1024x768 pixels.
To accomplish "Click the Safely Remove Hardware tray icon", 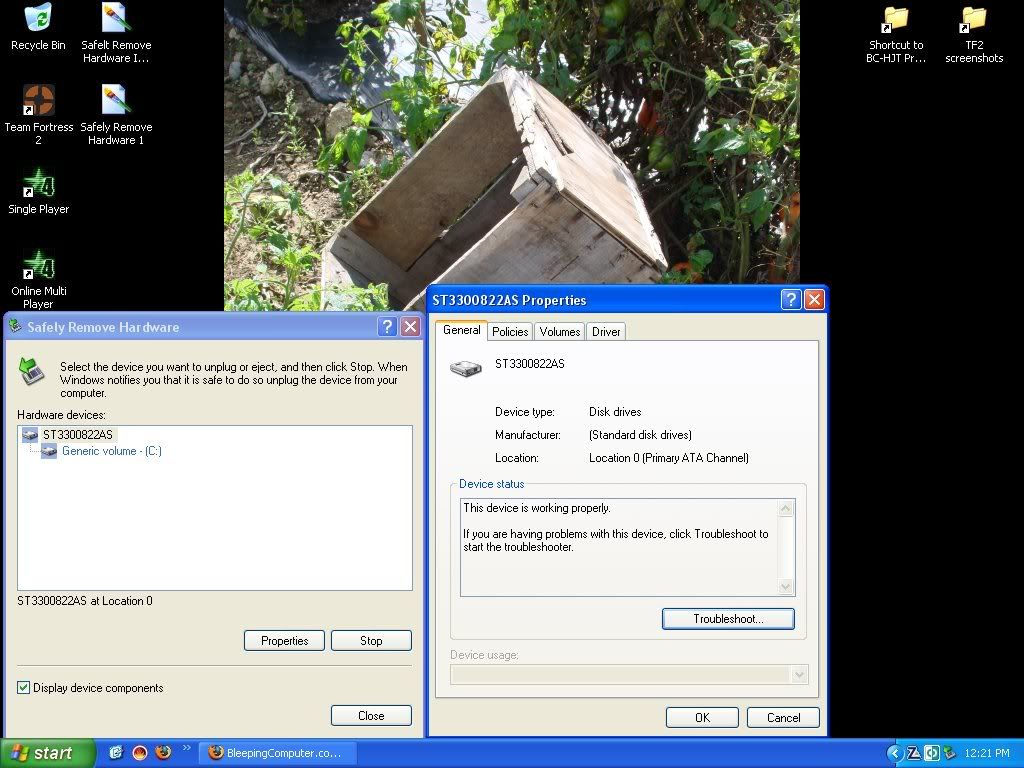I will (x=949, y=753).
